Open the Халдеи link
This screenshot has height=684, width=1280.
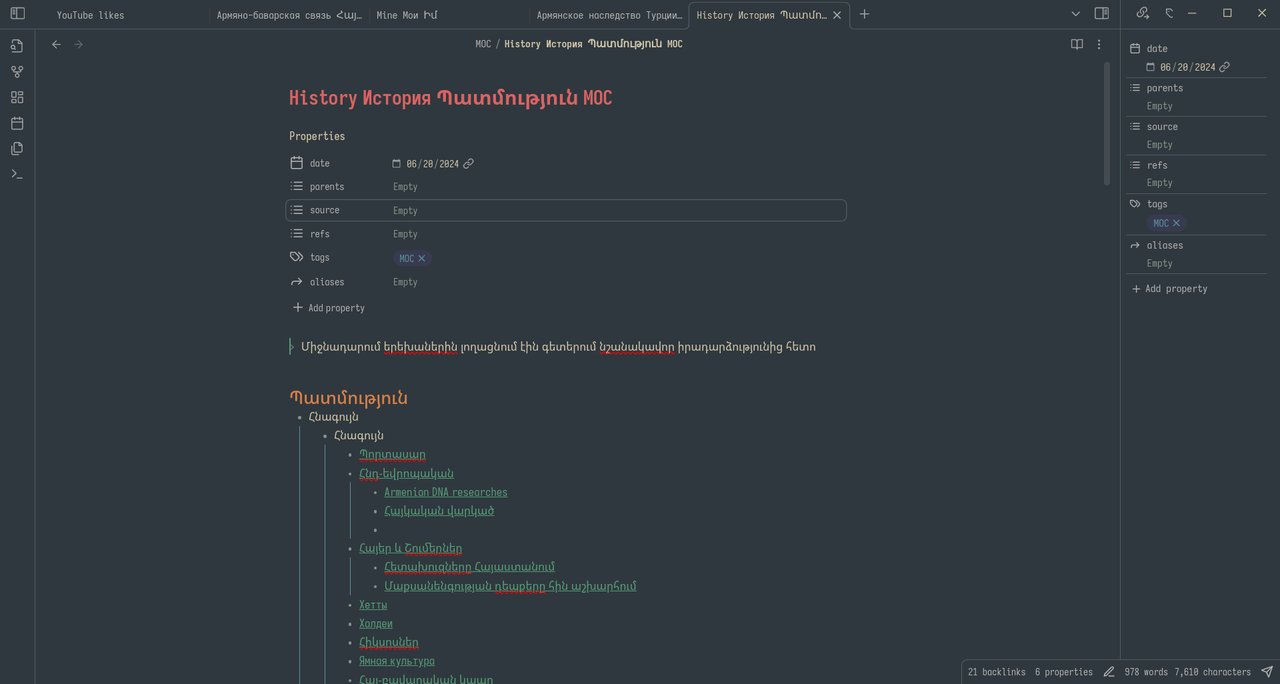pos(376,624)
